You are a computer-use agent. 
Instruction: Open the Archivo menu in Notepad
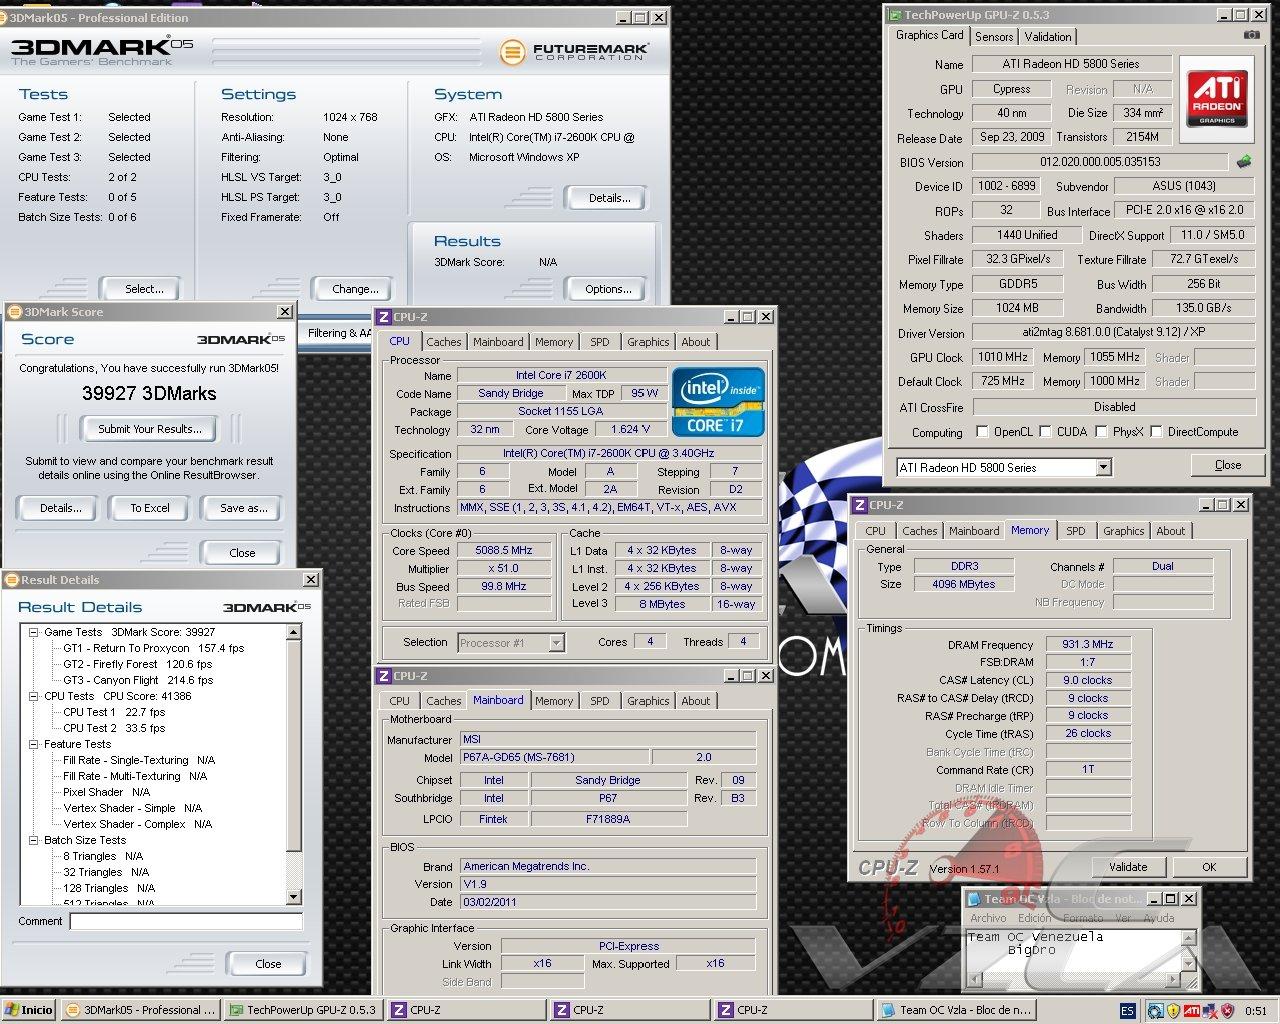tap(988, 918)
